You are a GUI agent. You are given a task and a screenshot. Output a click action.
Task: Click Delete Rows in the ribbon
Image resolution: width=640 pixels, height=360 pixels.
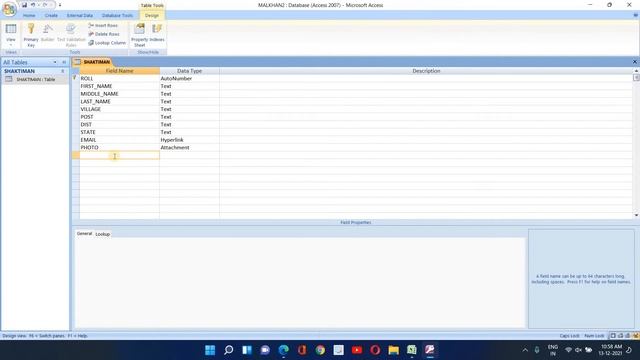pos(104,34)
